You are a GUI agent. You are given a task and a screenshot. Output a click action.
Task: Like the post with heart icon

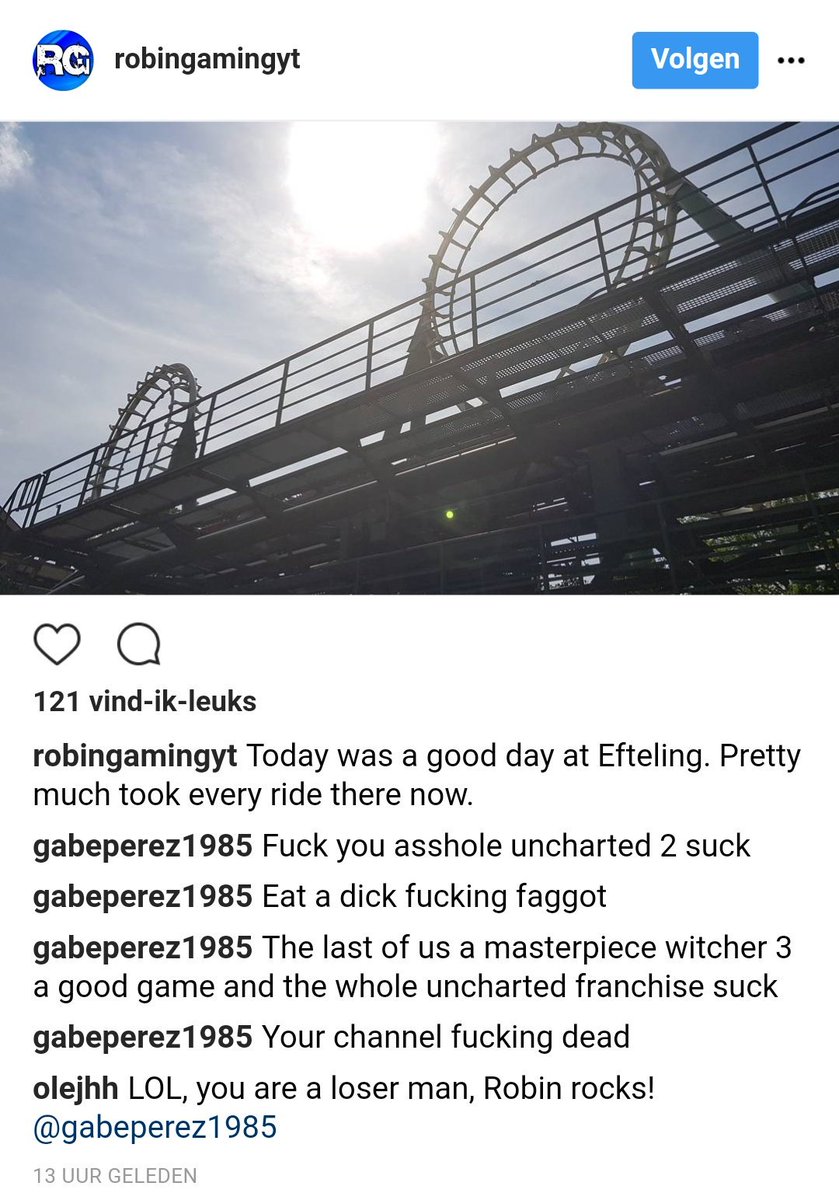57,645
